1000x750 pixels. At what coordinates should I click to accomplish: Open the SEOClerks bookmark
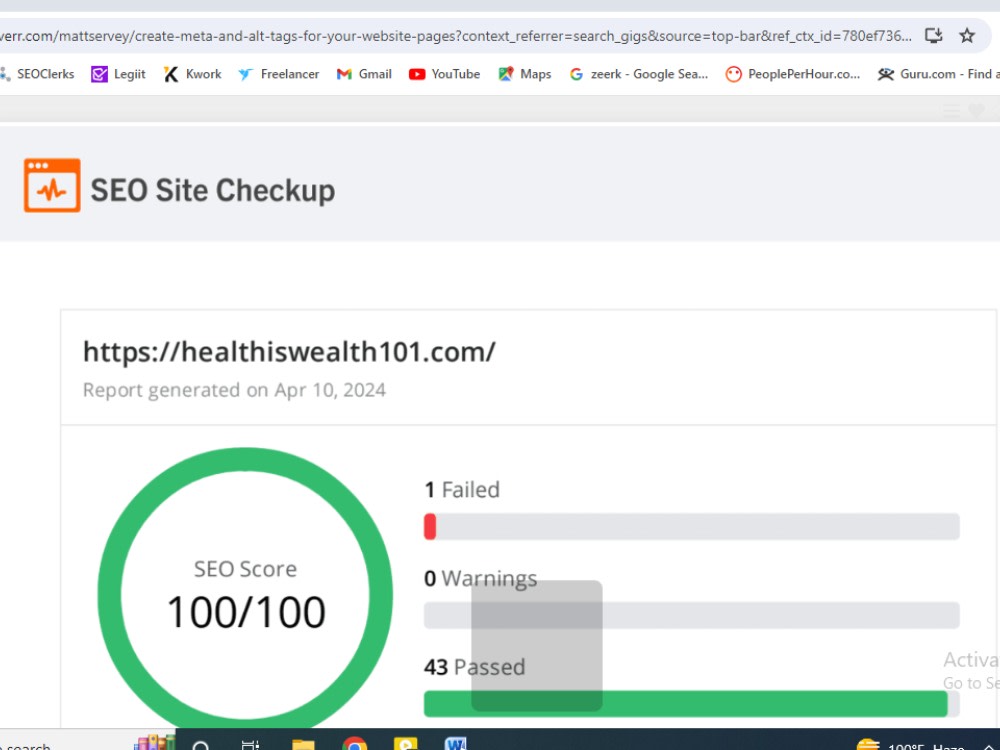click(x=37, y=74)
